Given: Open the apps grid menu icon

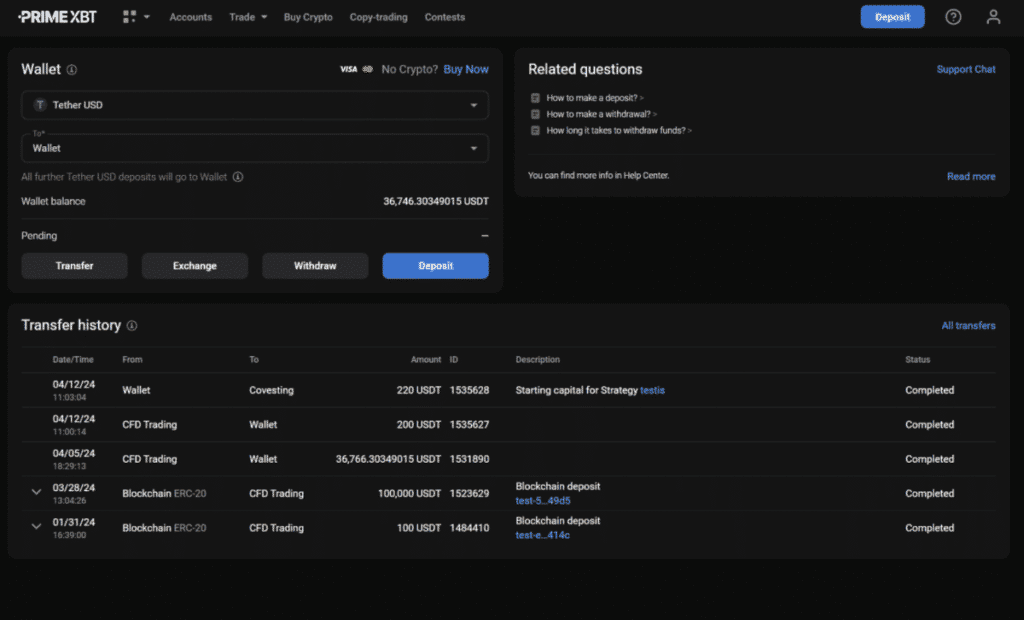Looking at the screenshot, I should [x=129, y=17].
